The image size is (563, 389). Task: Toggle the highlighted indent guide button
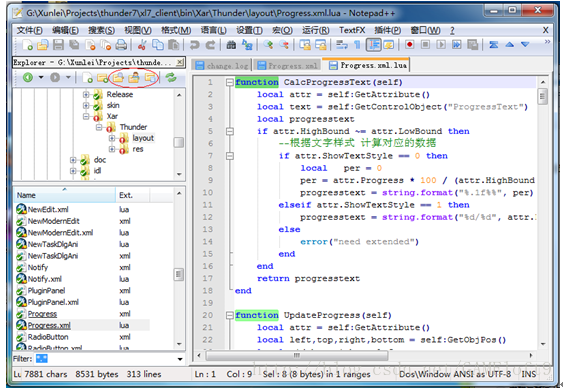click(373, 45)
